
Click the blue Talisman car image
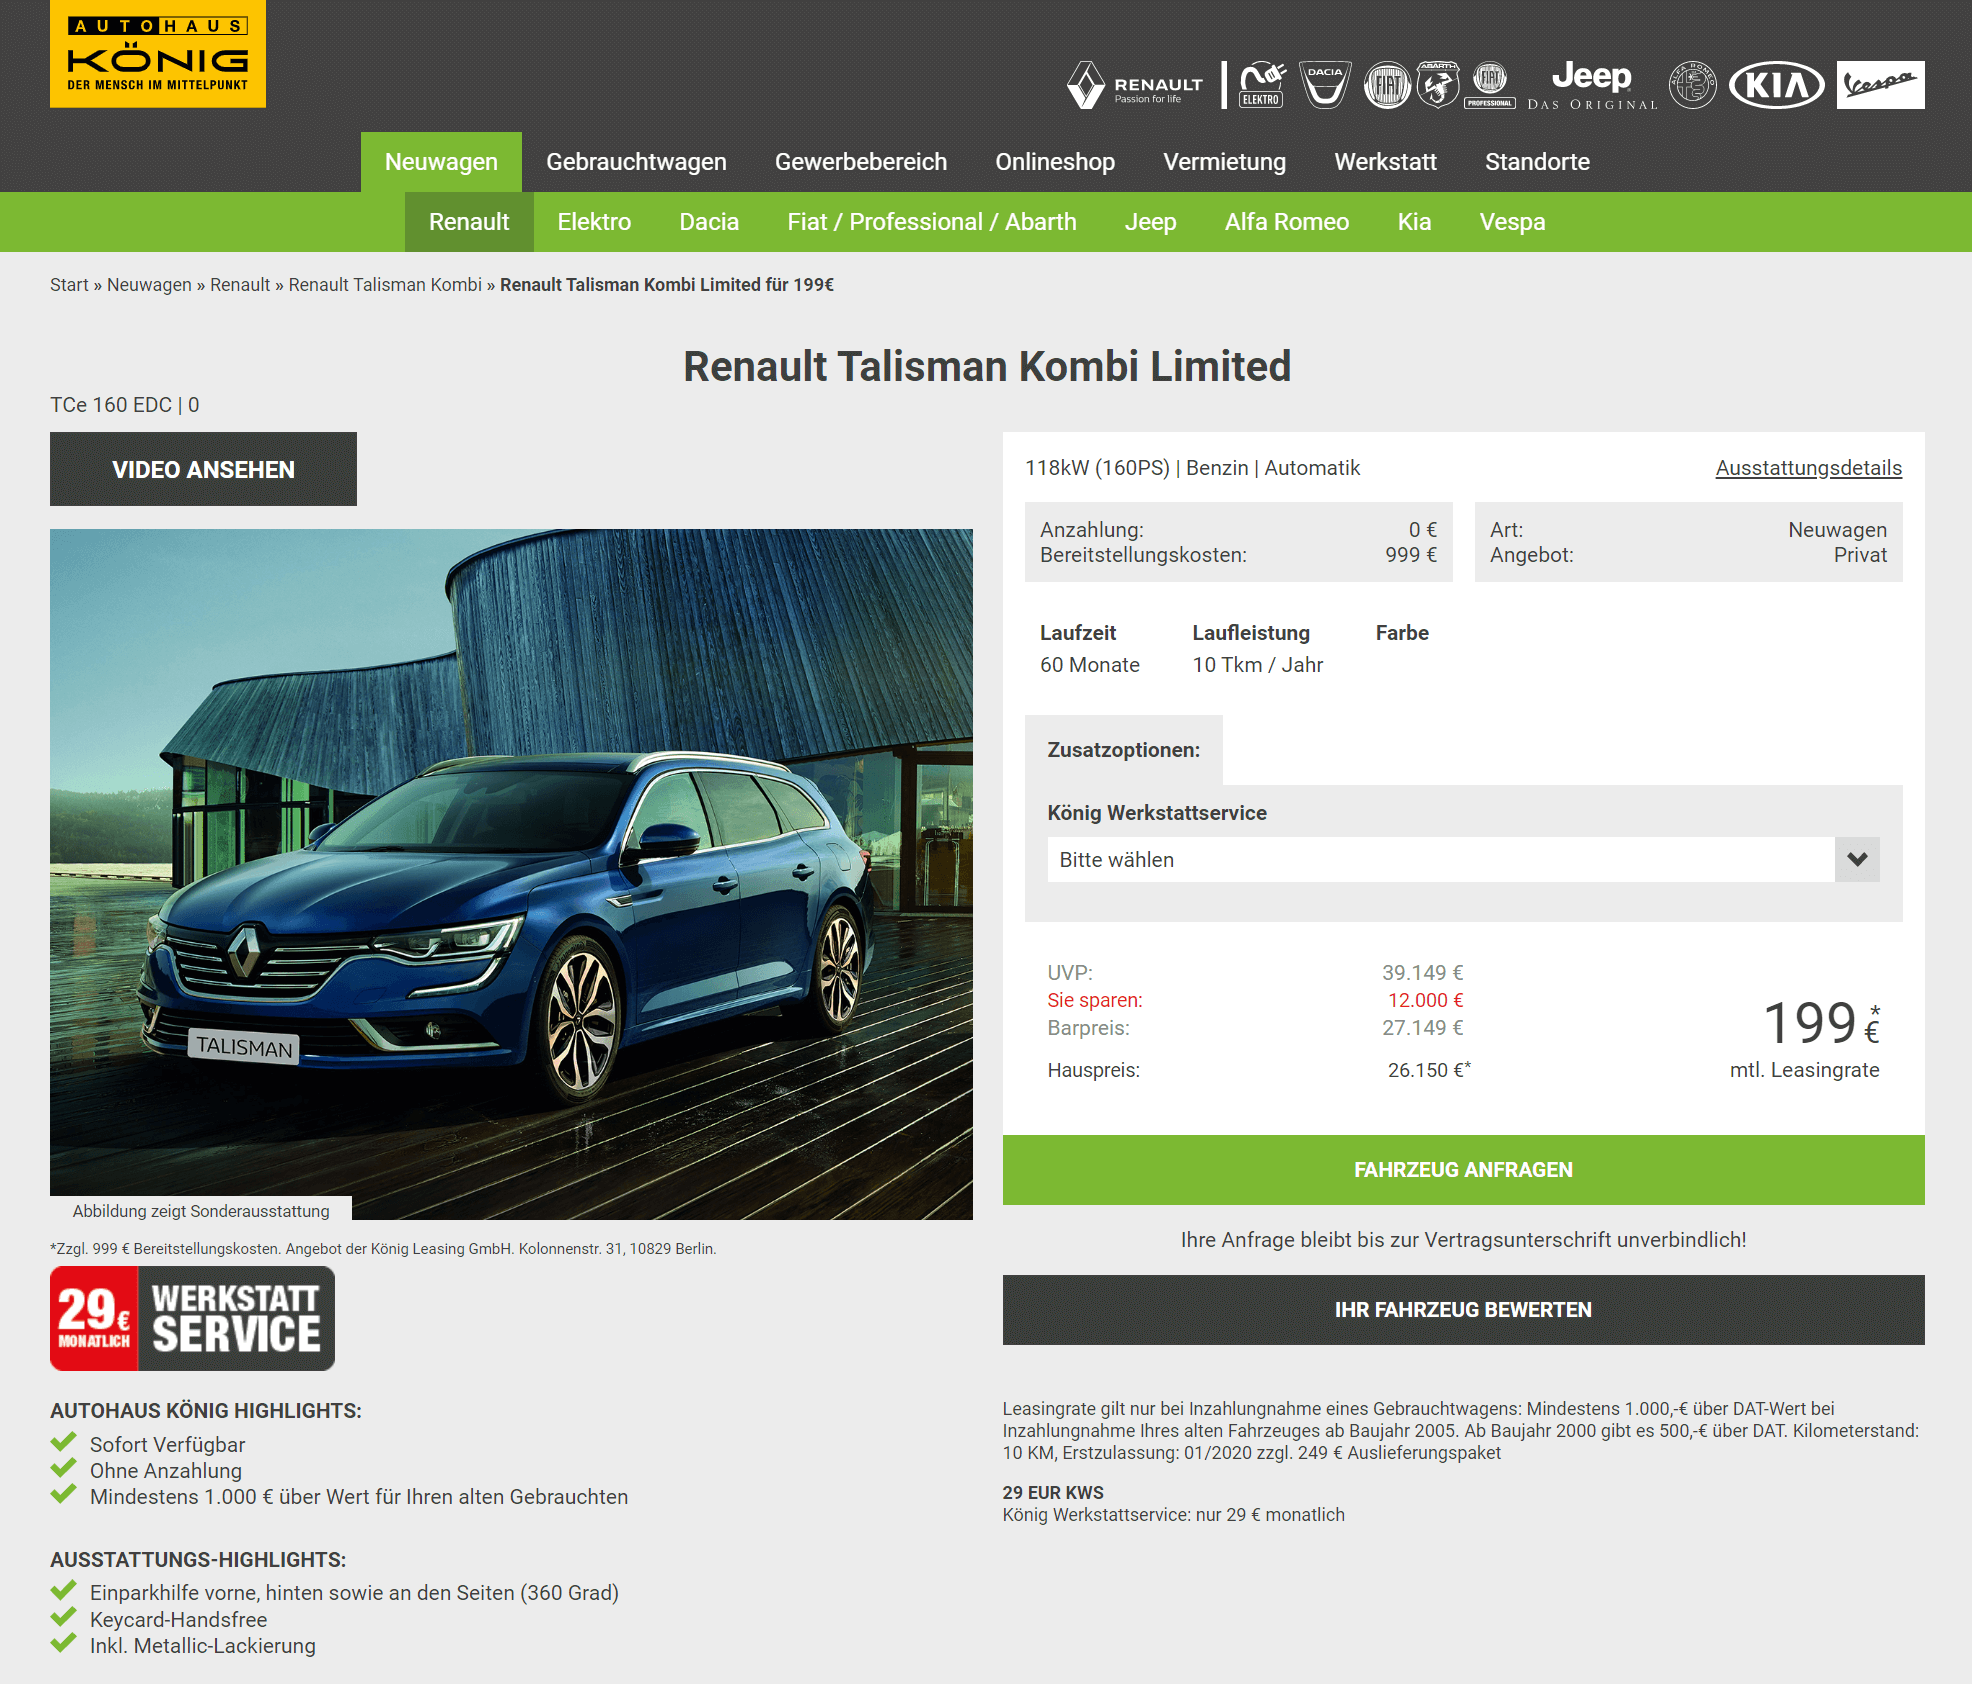[x=511, y=874]
